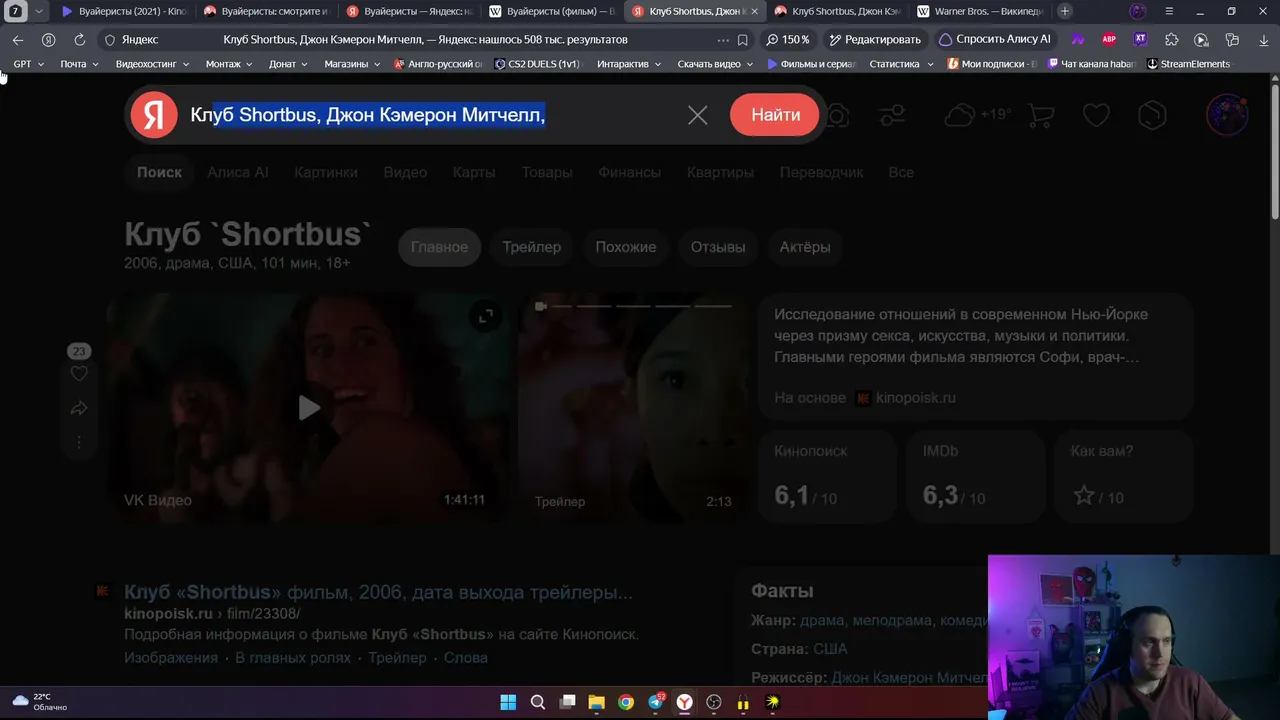Open the Клуб «Shortbus» фильм result link
Viewport: 1280px width, 720px height.
click(x=378, y=592)
